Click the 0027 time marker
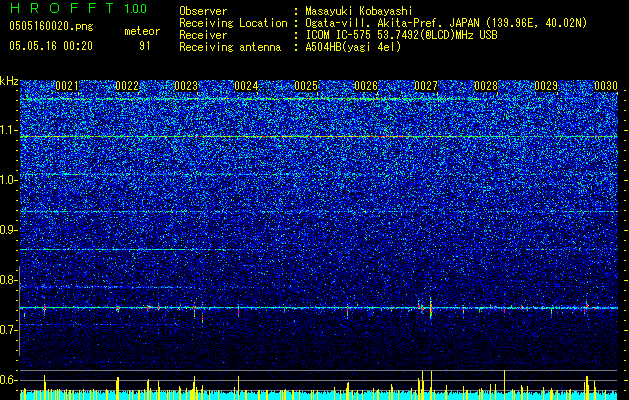The width and height of the screenshot is (629, 400). coord(426,86)
